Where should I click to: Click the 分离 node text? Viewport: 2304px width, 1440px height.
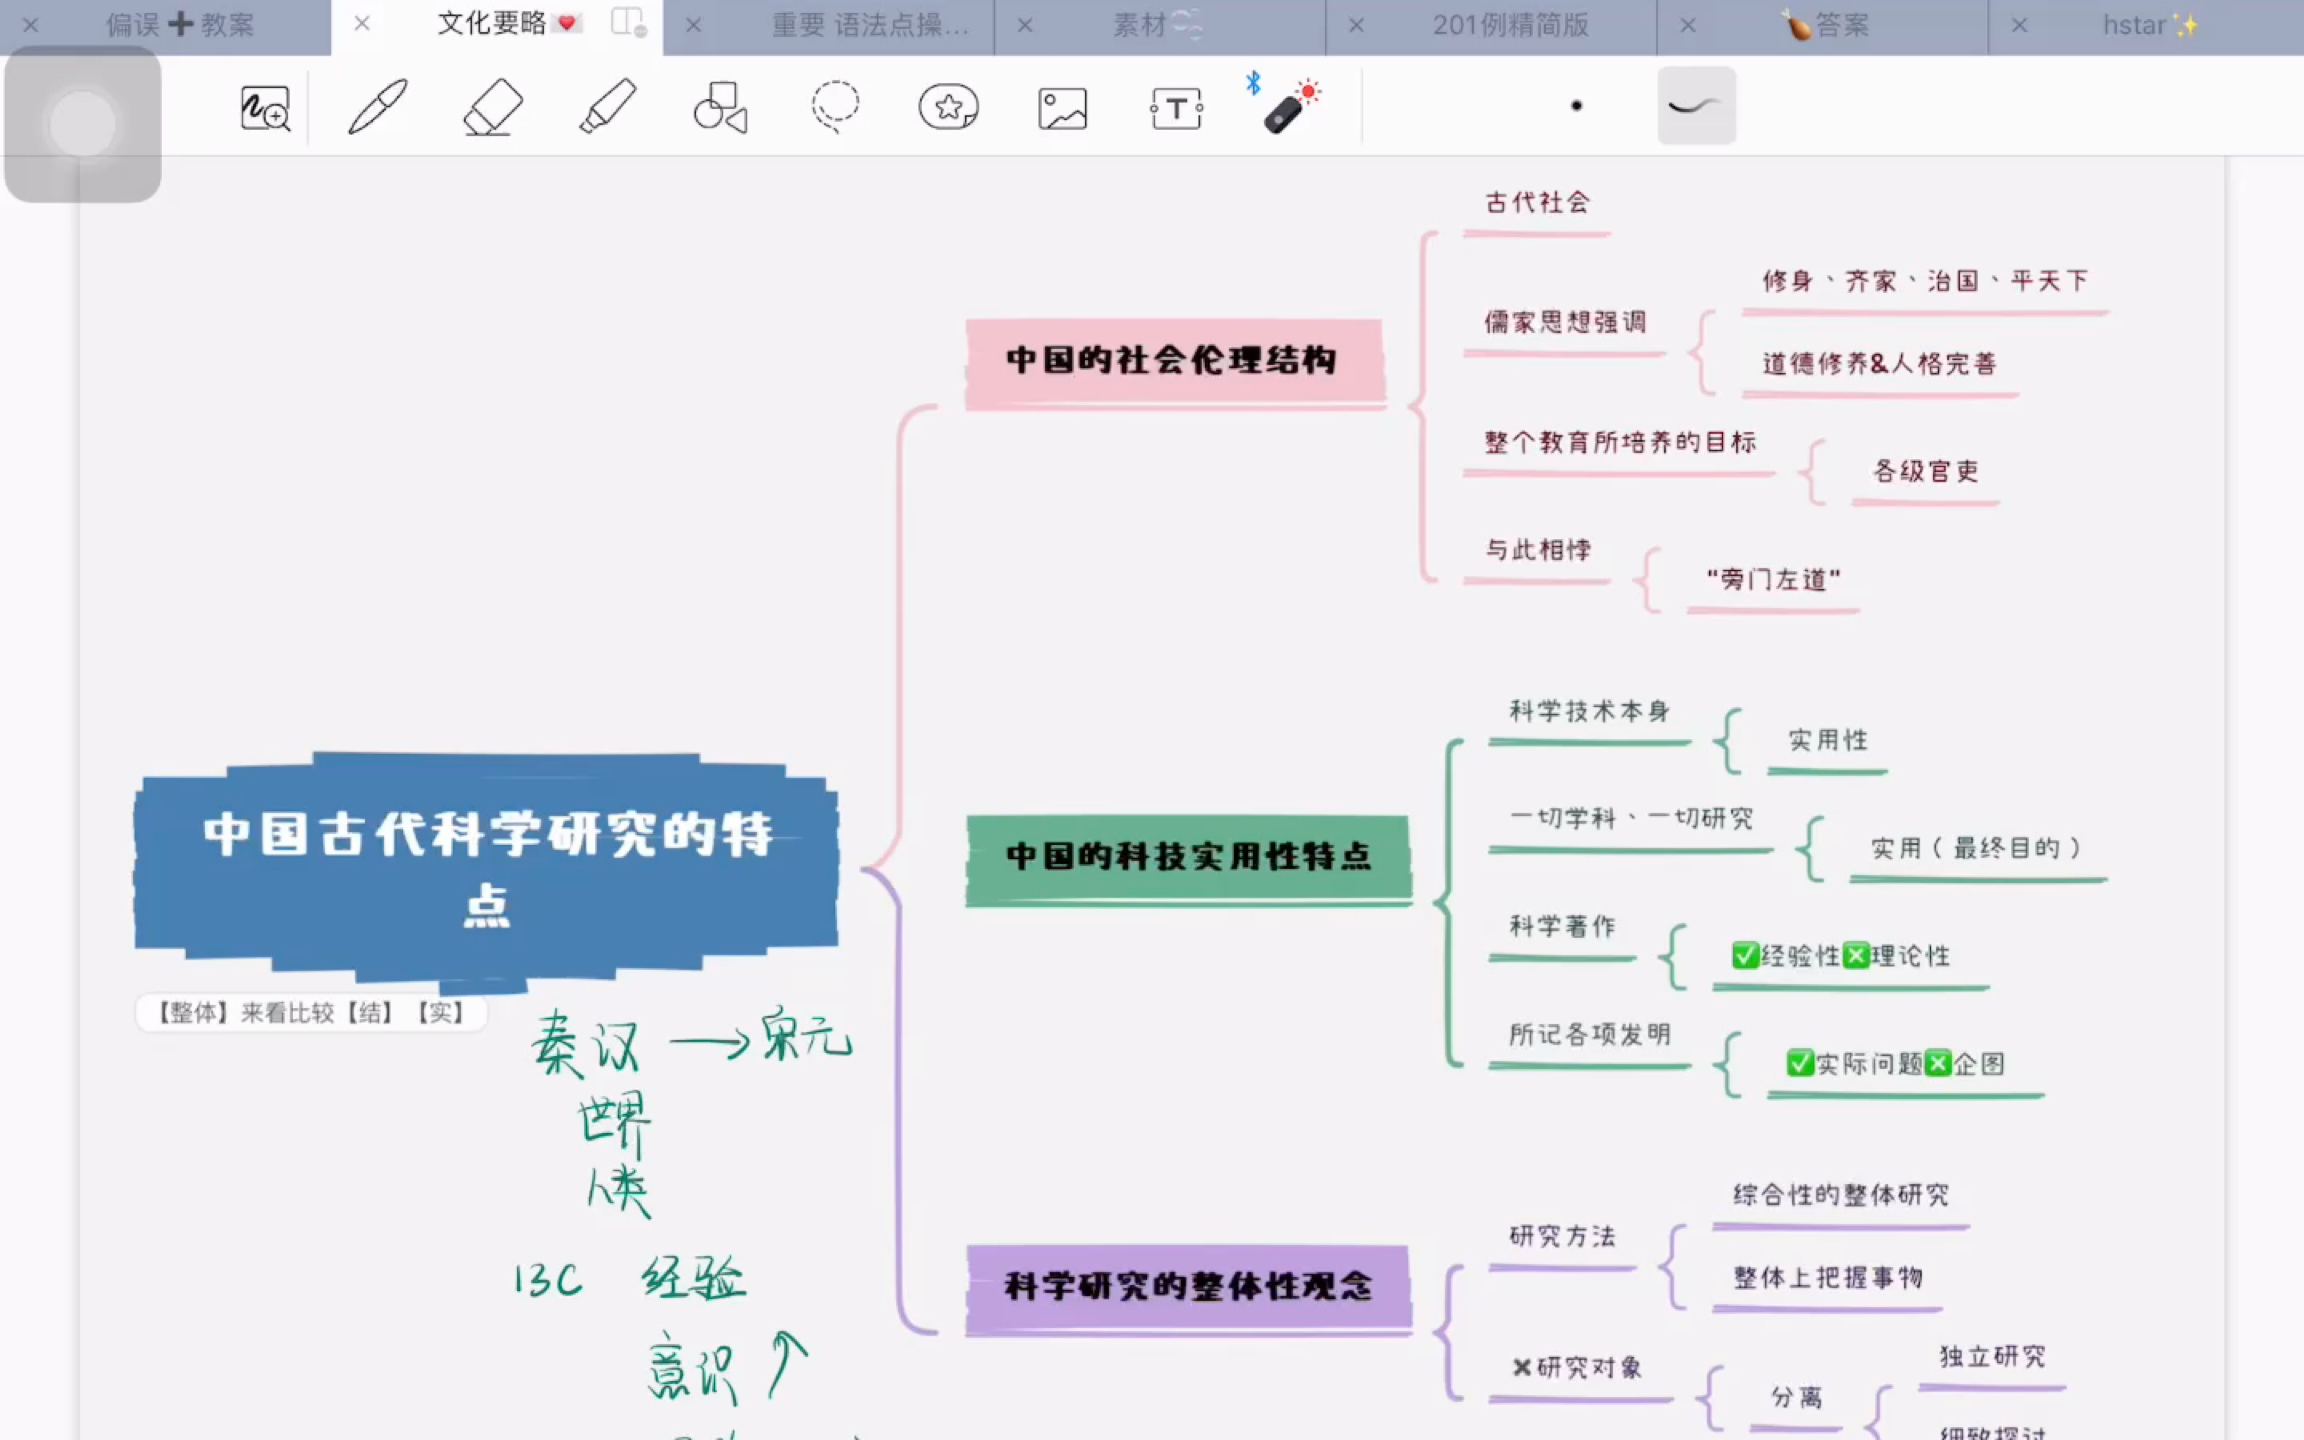pos(1796,1397)
